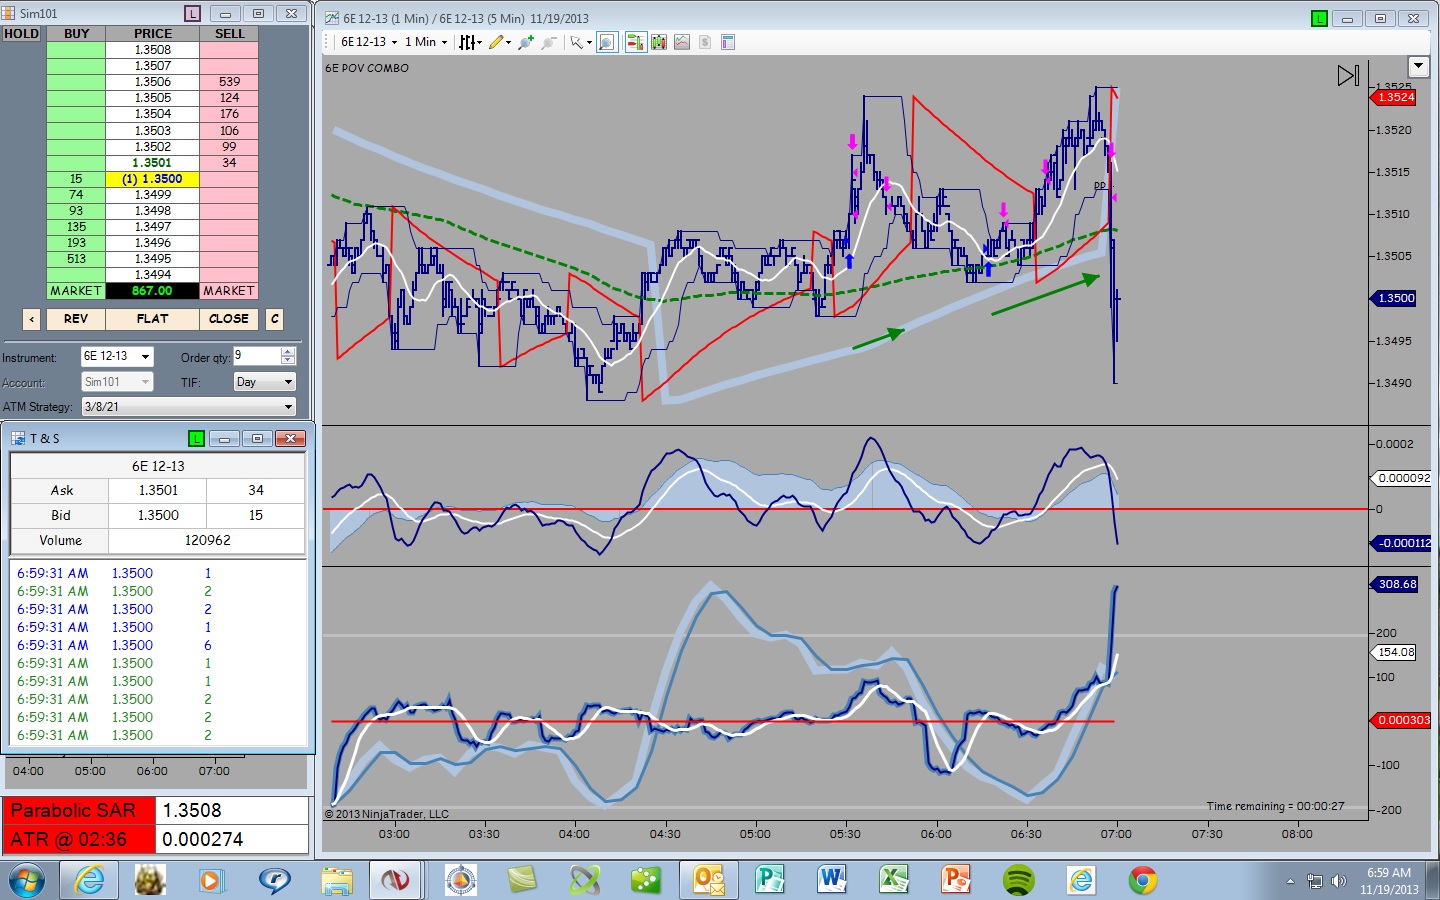Jump to latest bar arrow on chart
The height and width of the screenshot is (900, 1440).
(x=1348, y=76)
